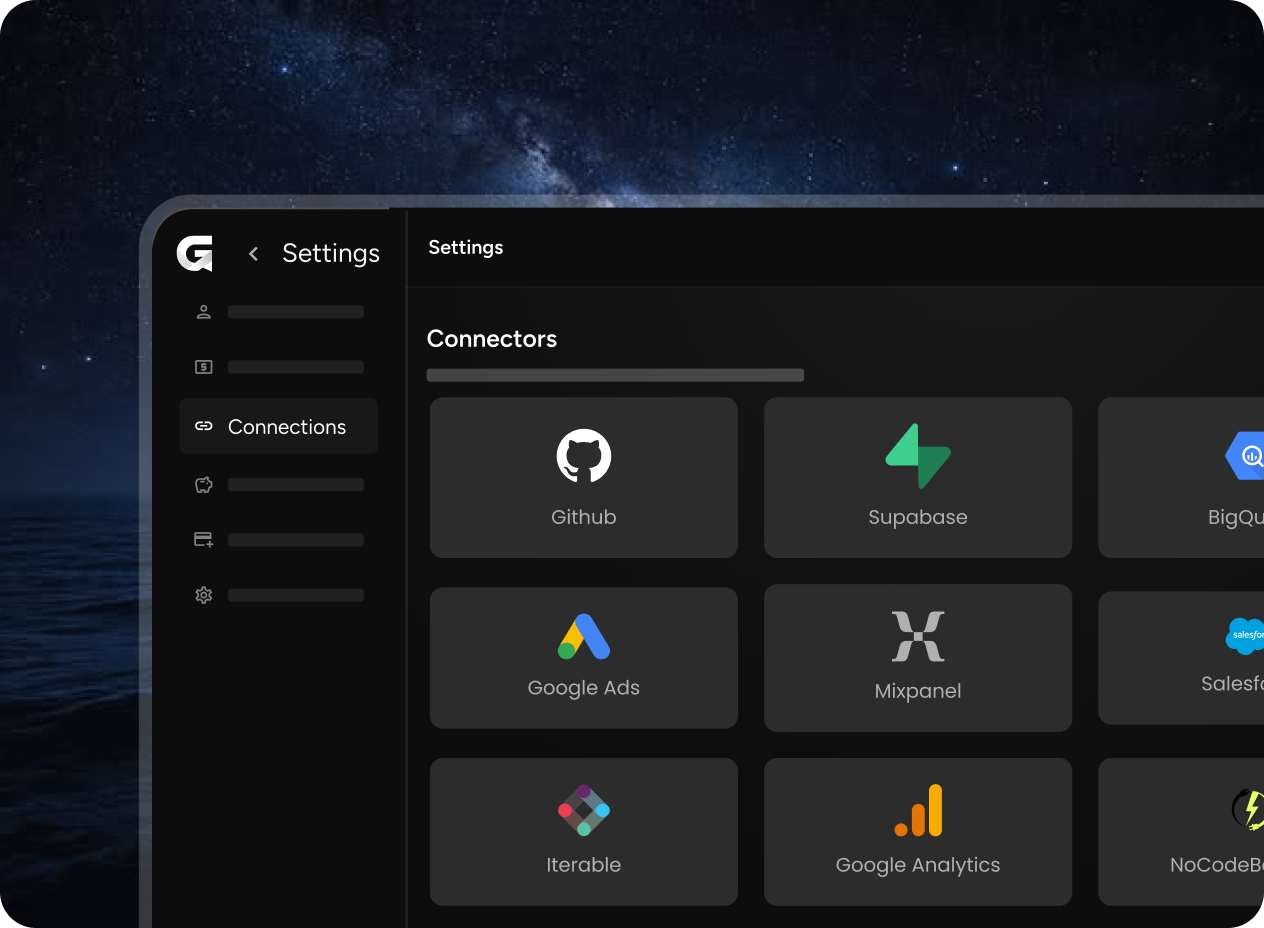Open the piggy bank sidebar icon
1264x928 pixels.
click(204, 485)
